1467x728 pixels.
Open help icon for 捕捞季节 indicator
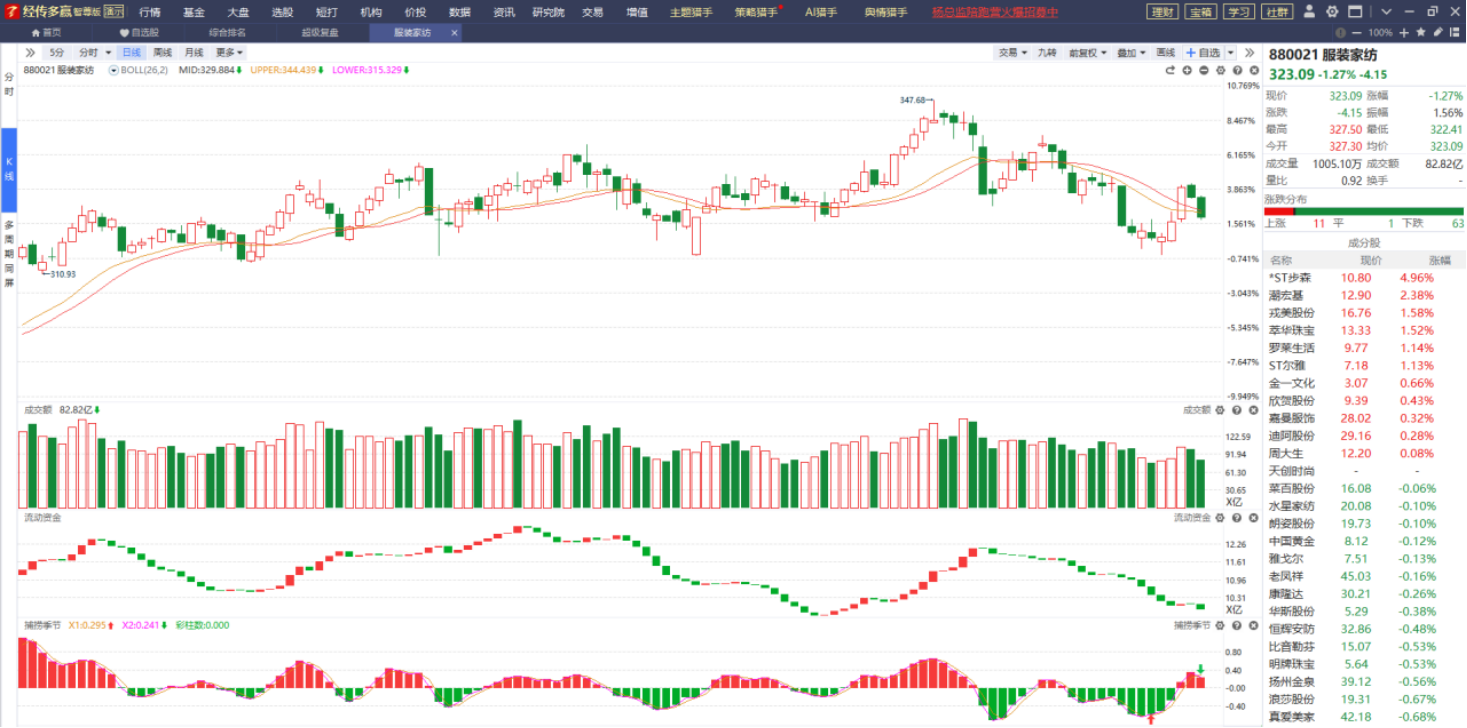(1236, 626)
